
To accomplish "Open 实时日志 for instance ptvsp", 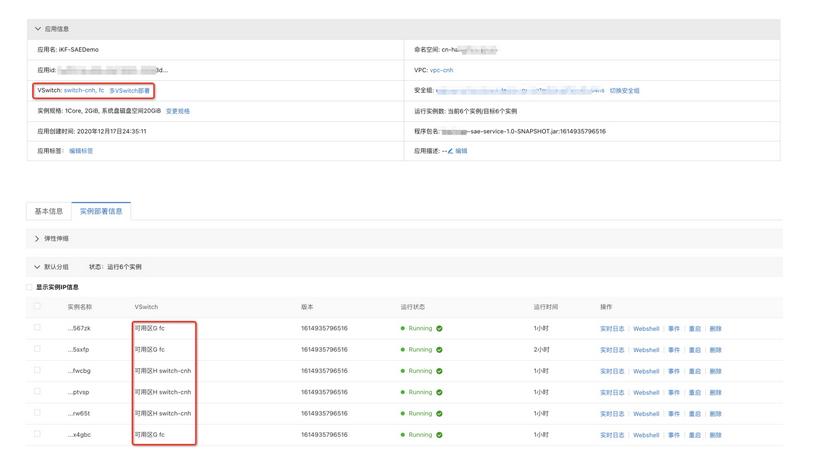I will click(612, 392).
